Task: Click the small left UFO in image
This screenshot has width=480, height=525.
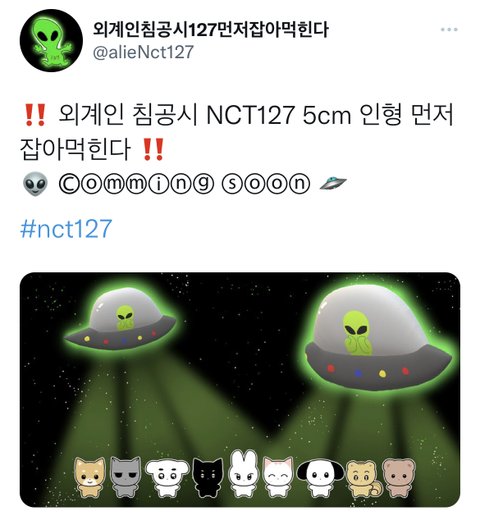Action: click(122, 320)
